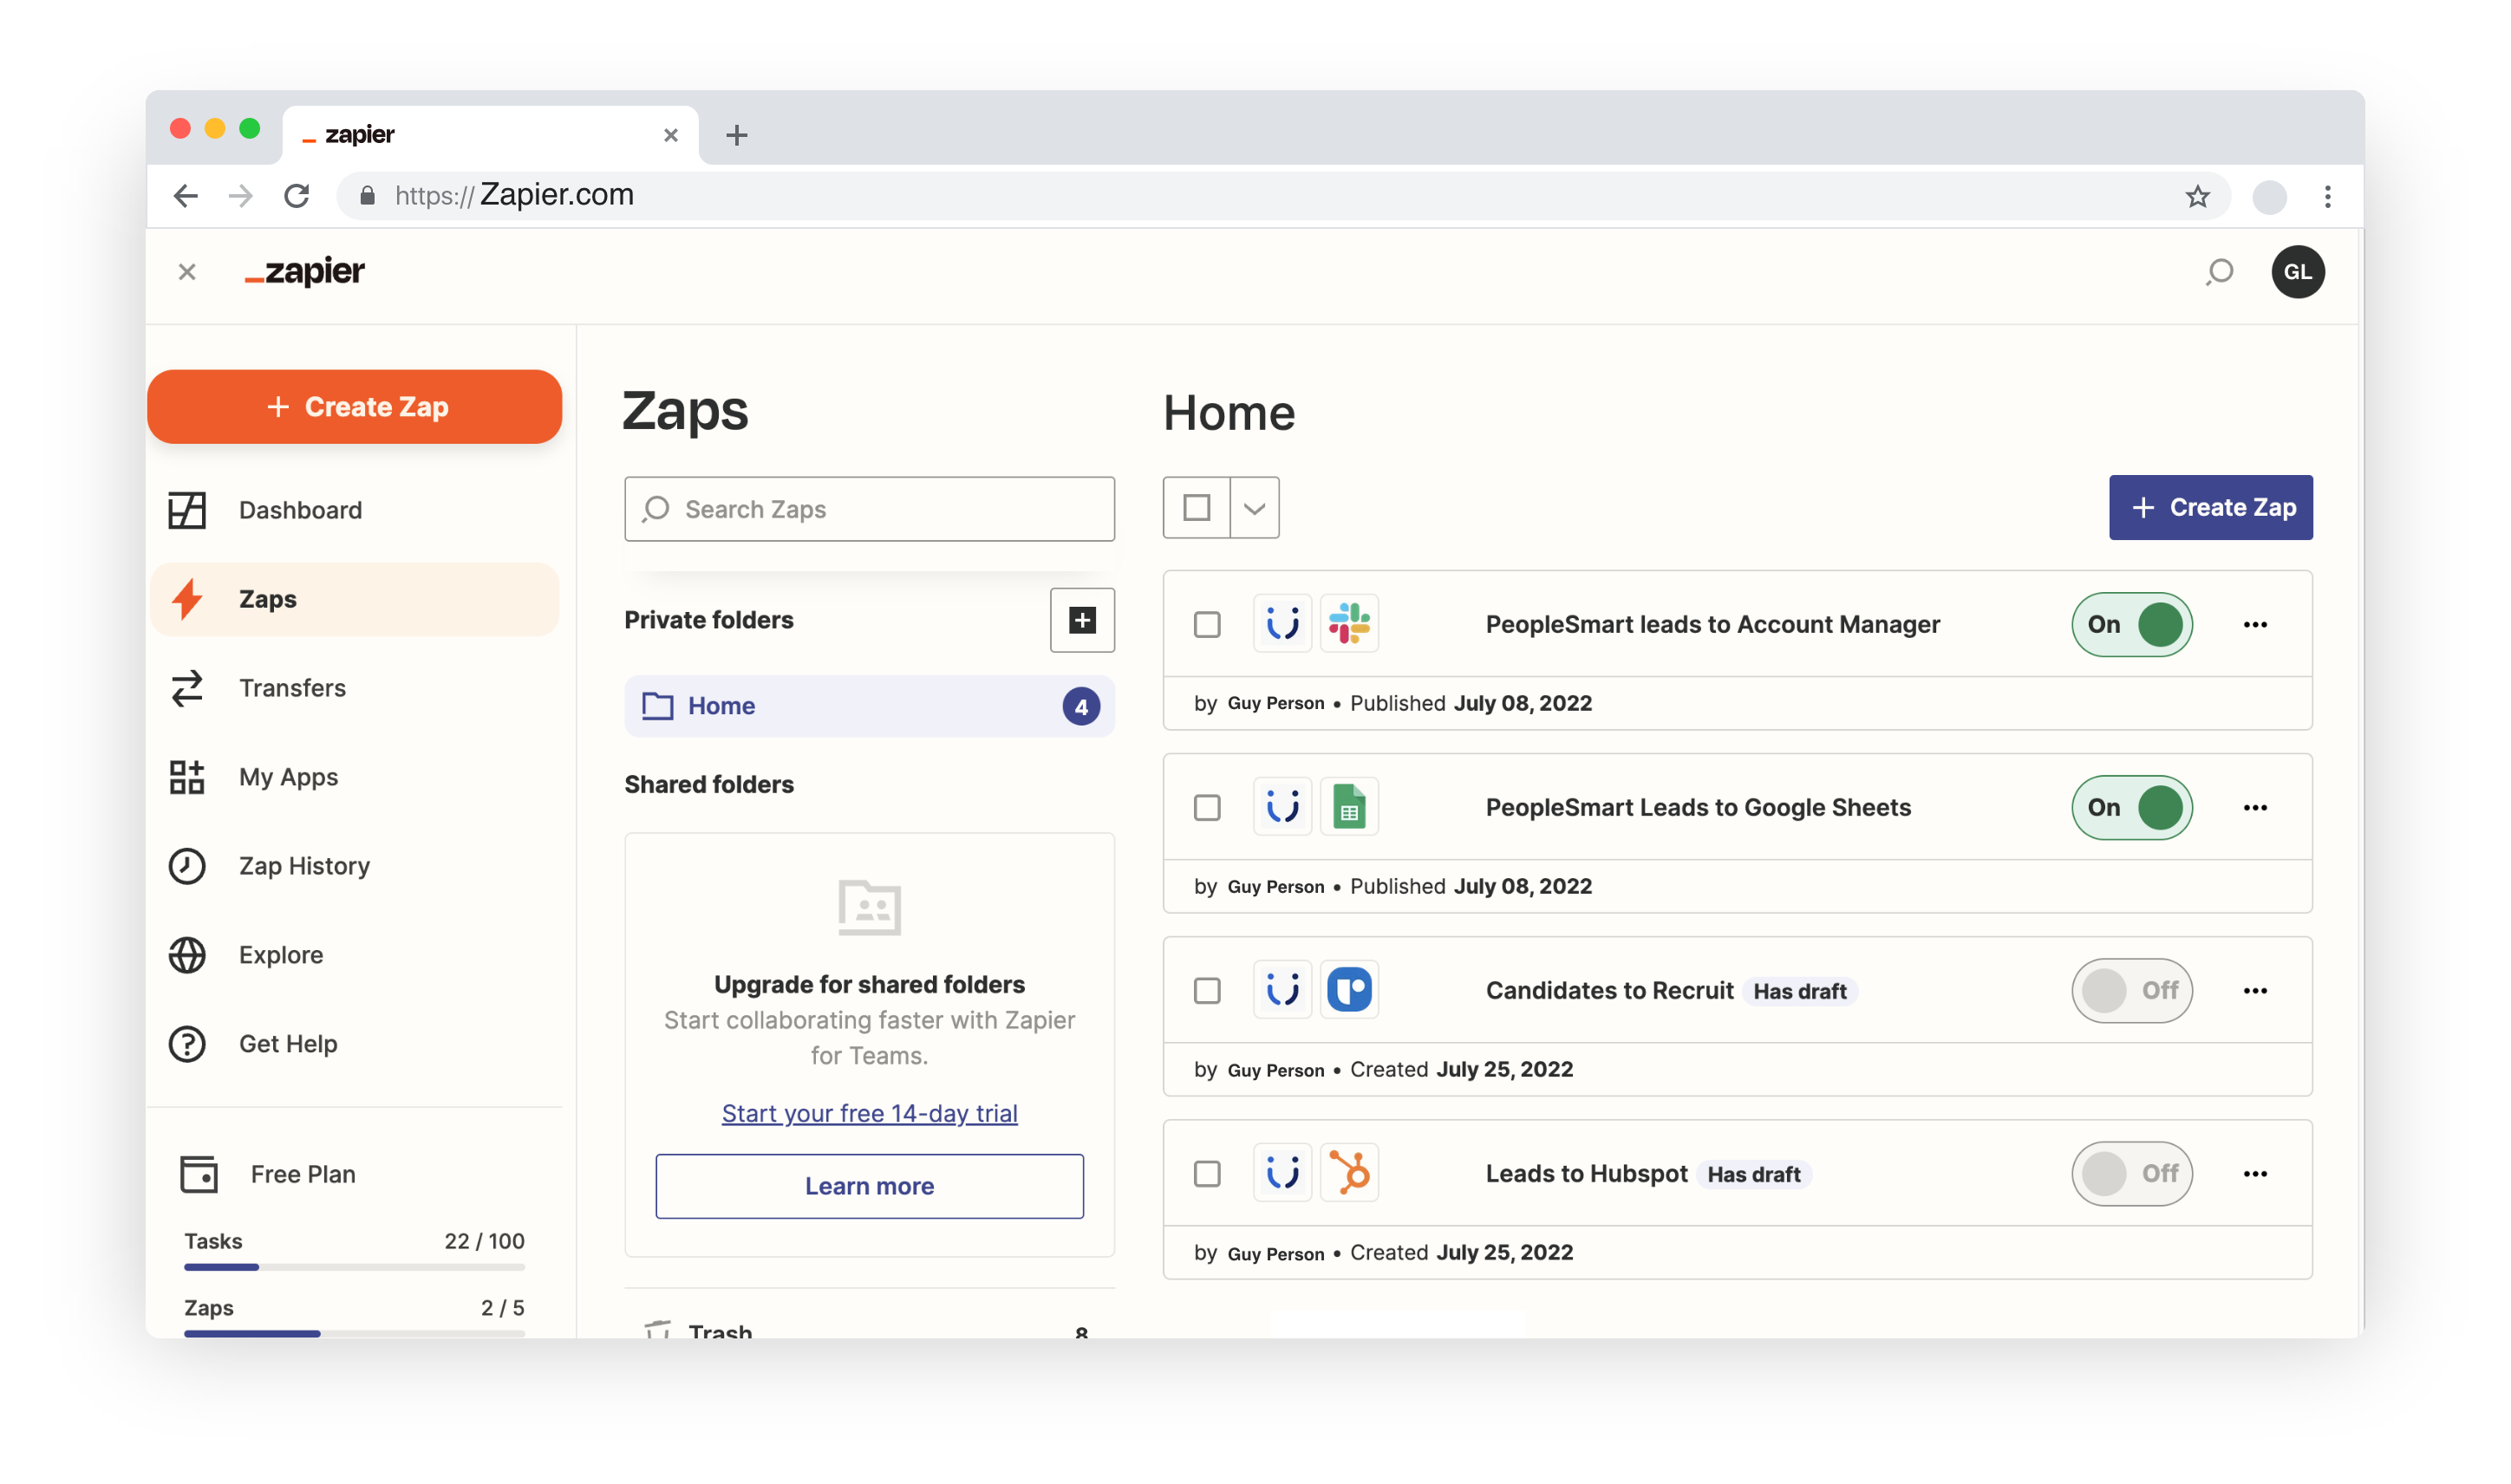
Task: Check Candidates to Recruit checkbox
Action: 1207,991
